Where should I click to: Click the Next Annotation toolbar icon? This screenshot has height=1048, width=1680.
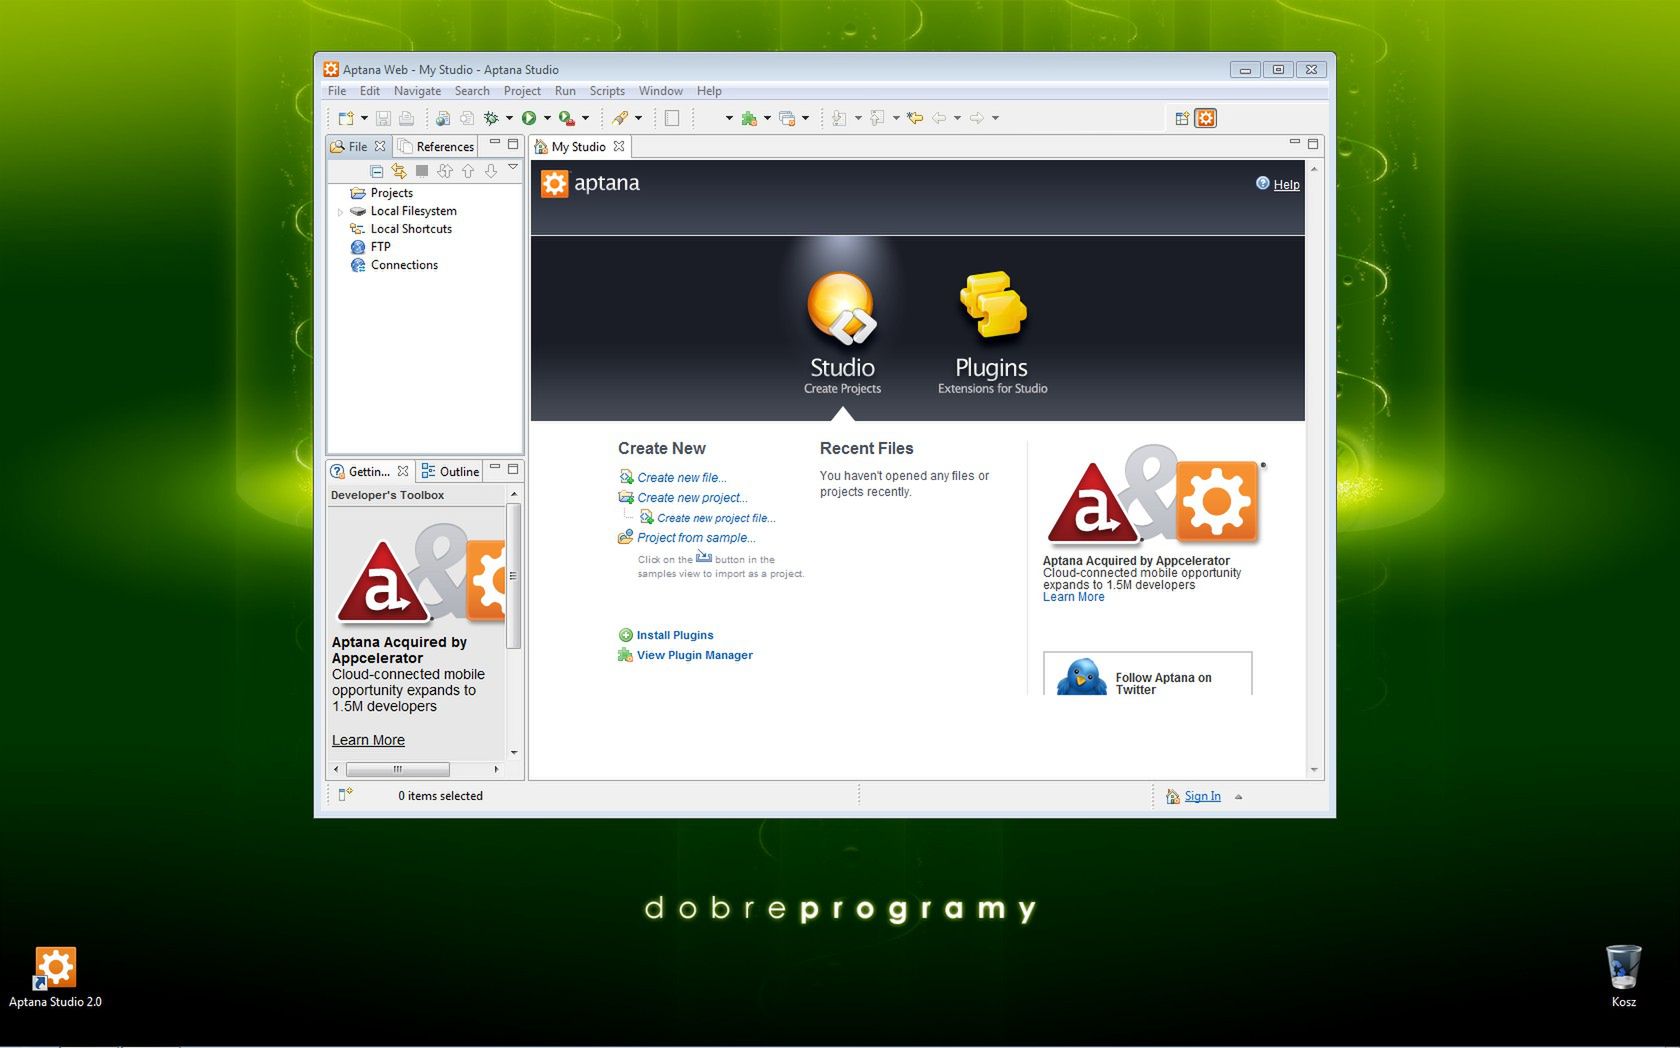(x=839, y=118)
